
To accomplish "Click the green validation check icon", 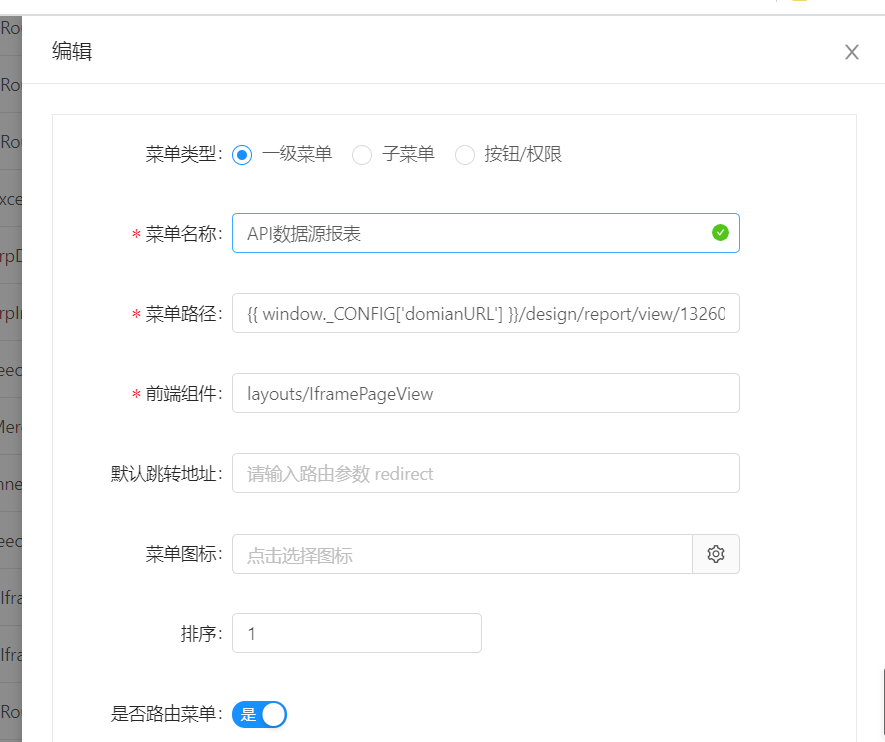I will click(x=720, y=232).
